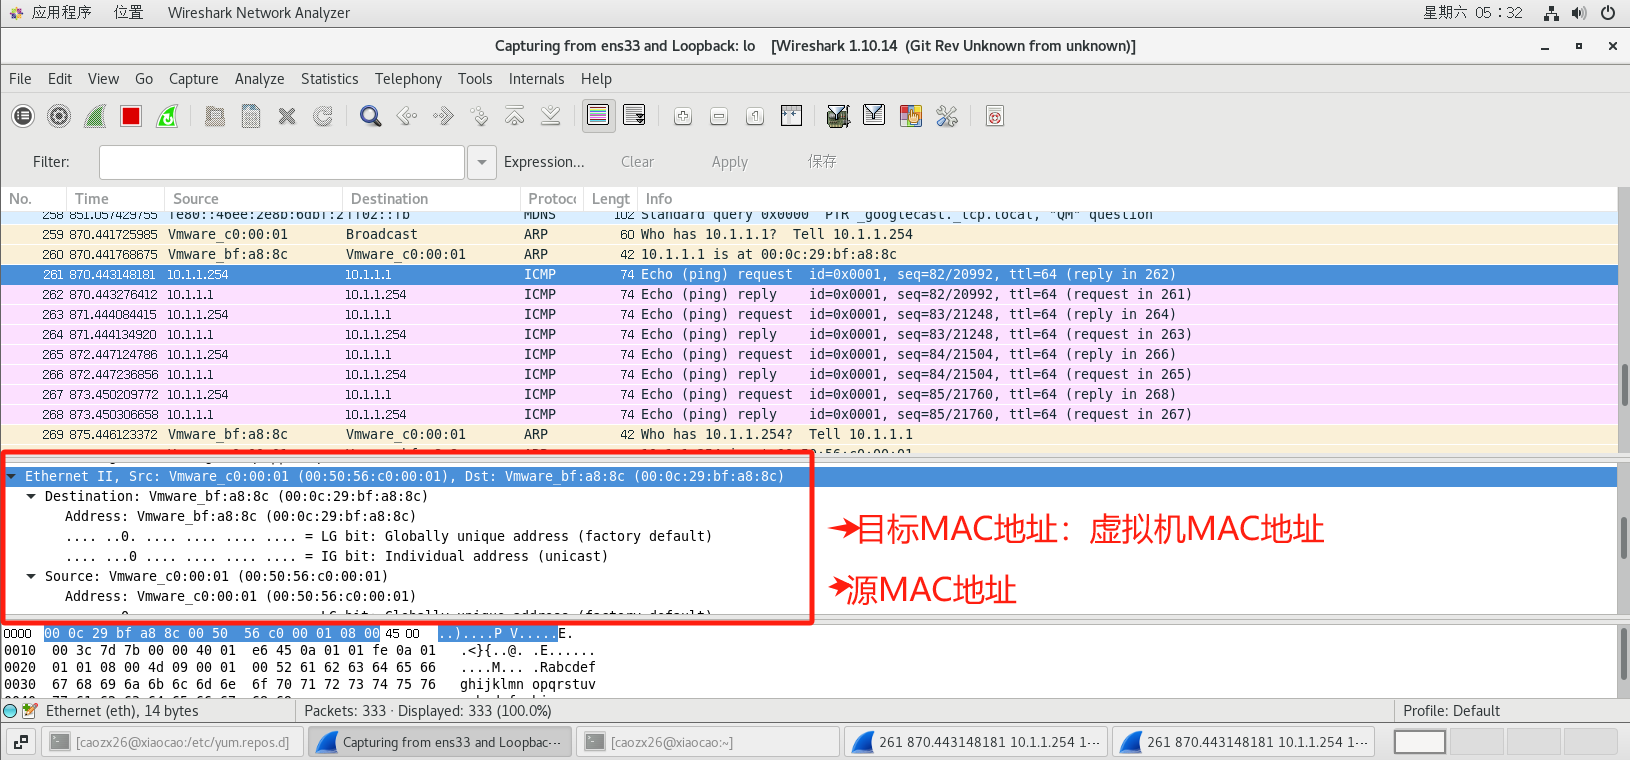Select the IG bit Individual address line

(x=336, y=556)
